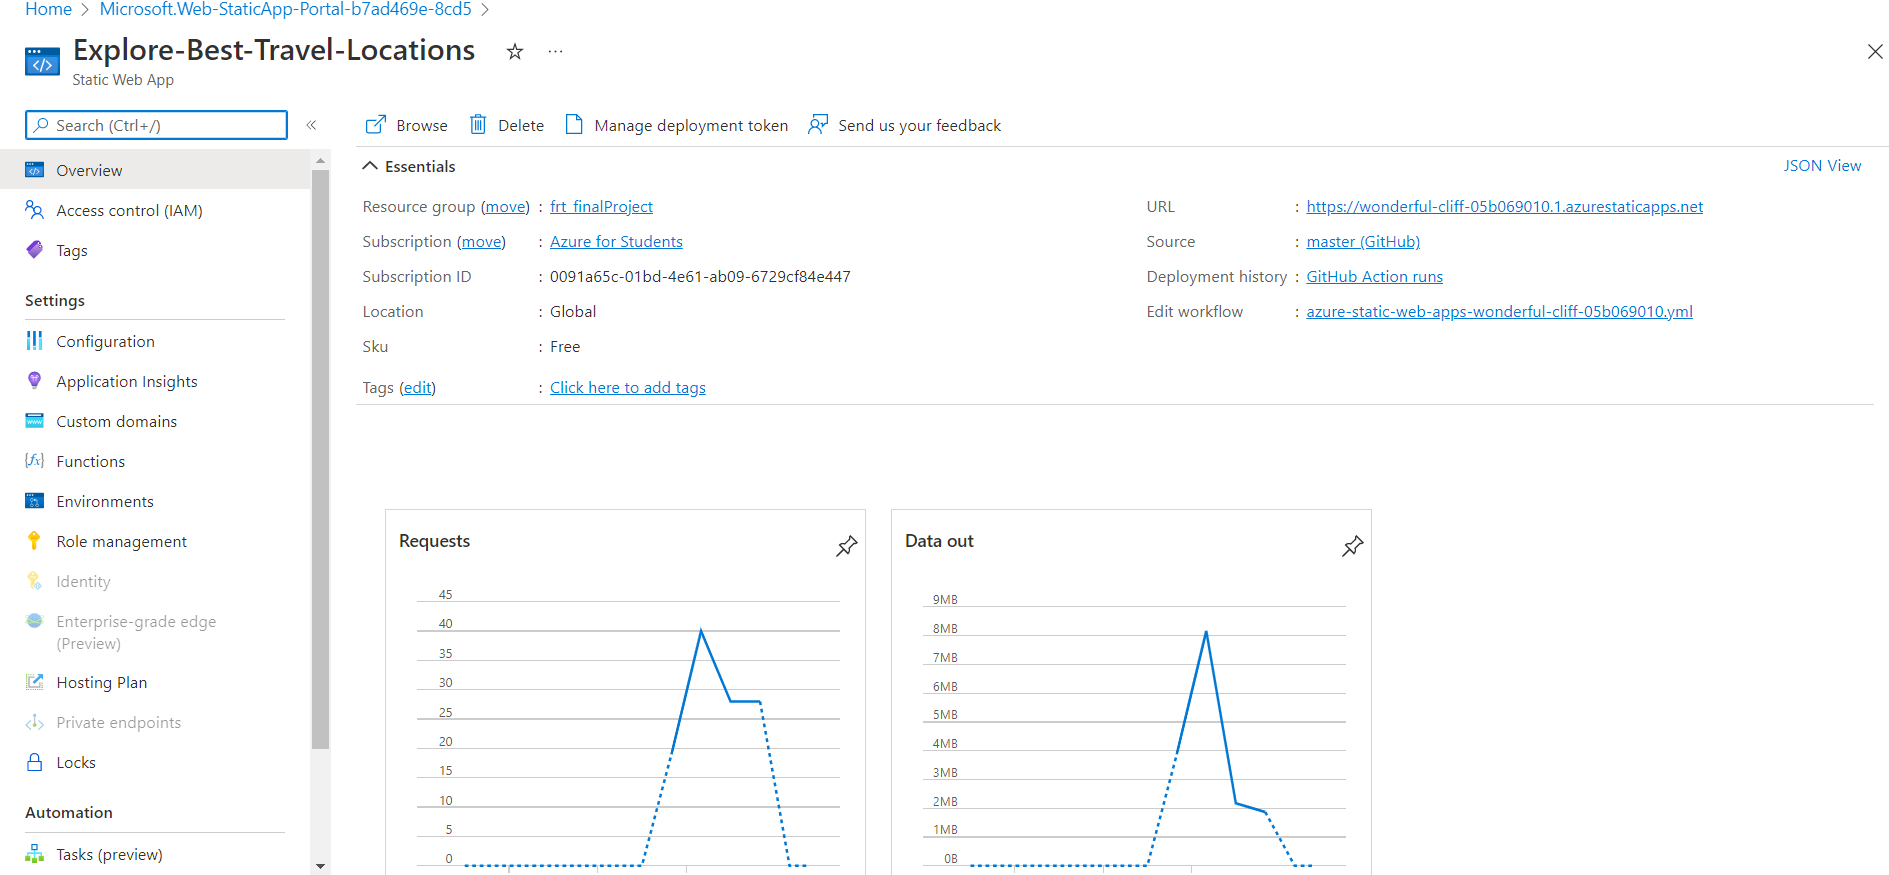
Task: Open the master (GitHub) source link
Action: (1363, 242)
